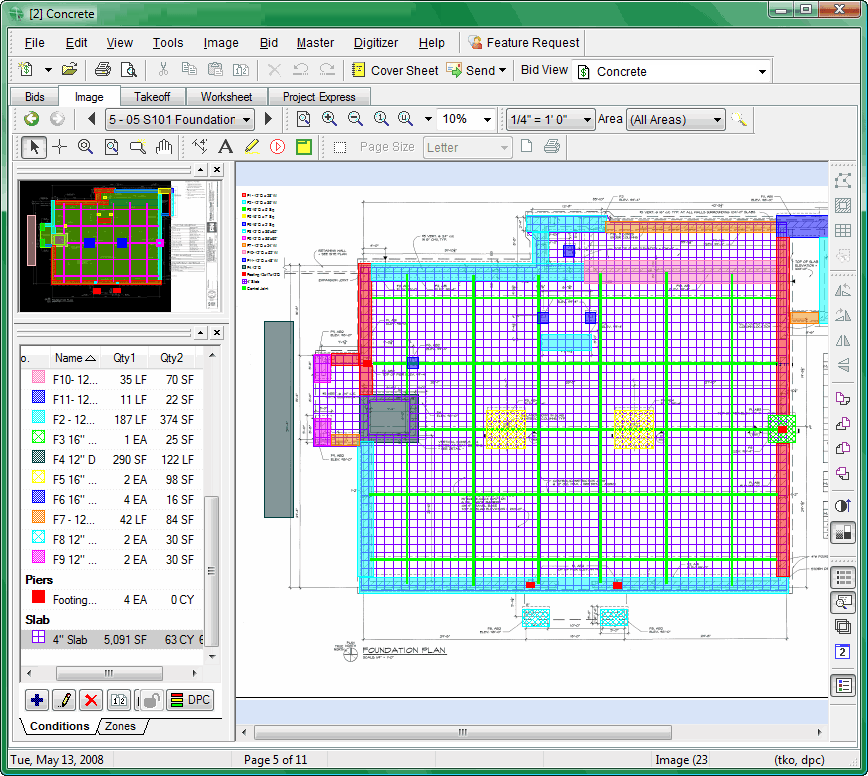Click the yellow-green note icon
The height and width of the screenshot is (776, 868).
pyautogui.click(x=303, y=147)
